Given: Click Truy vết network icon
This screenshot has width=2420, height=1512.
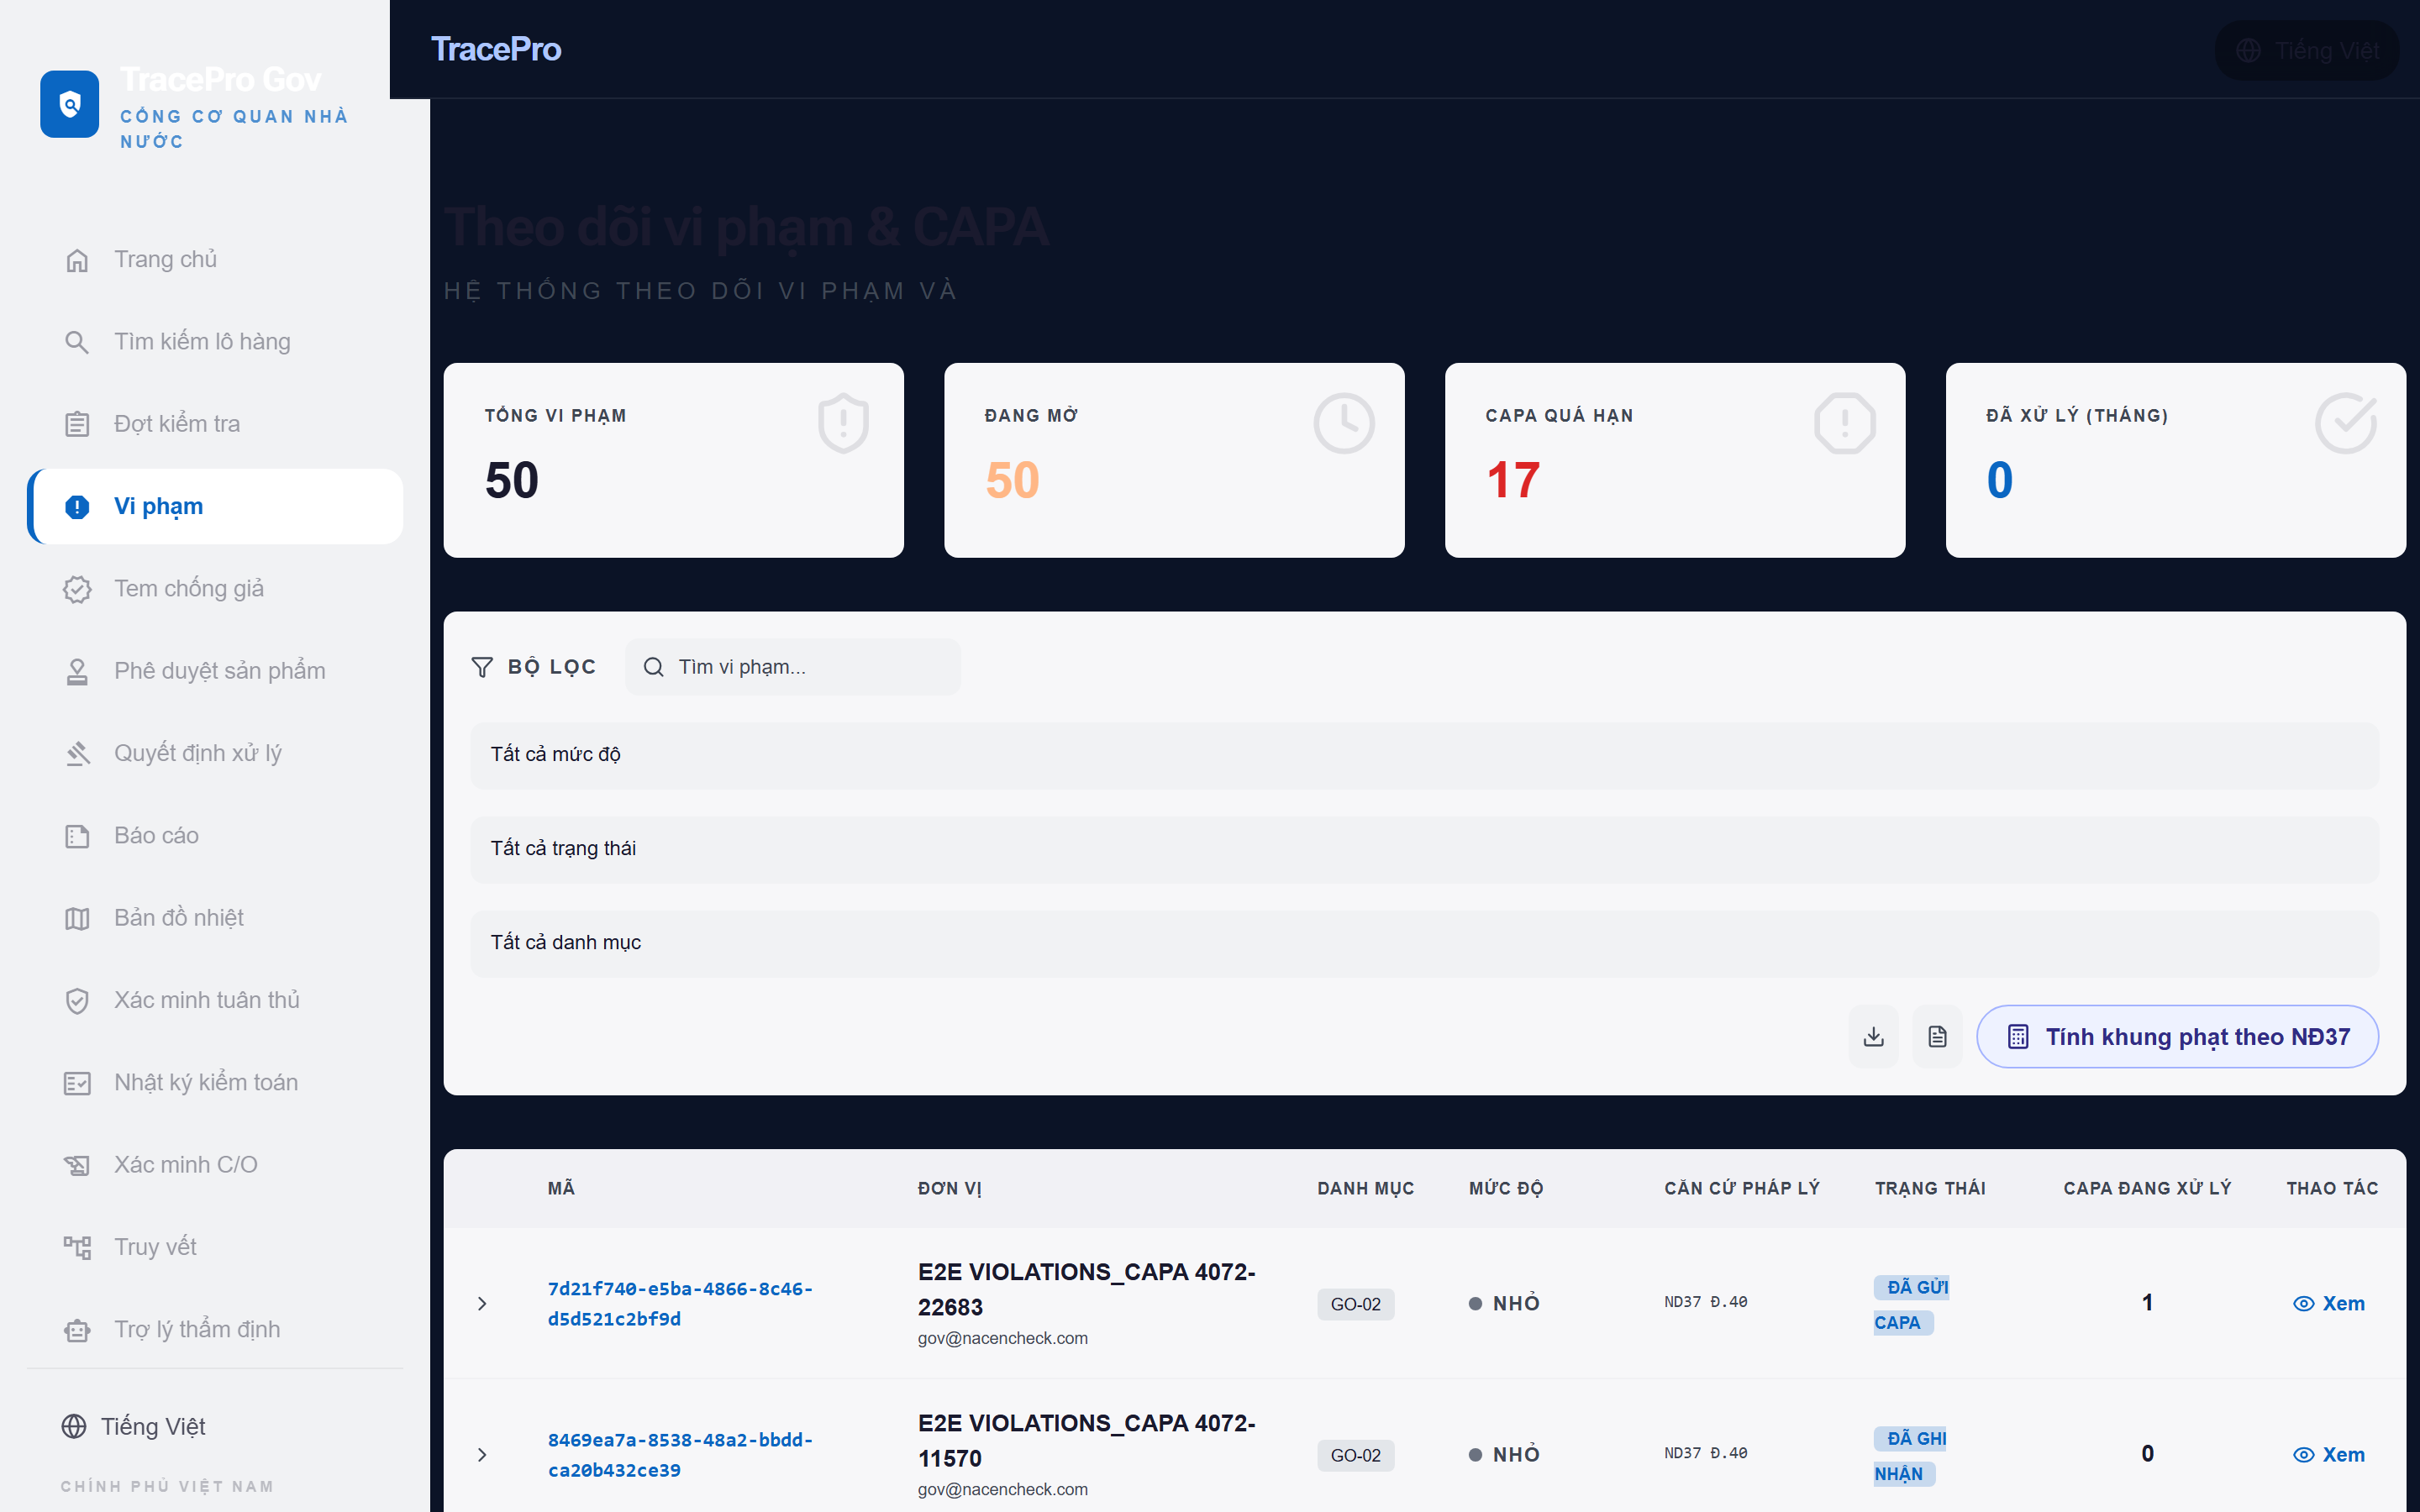Looking at the screenshot, I should tap(77, 1247).
